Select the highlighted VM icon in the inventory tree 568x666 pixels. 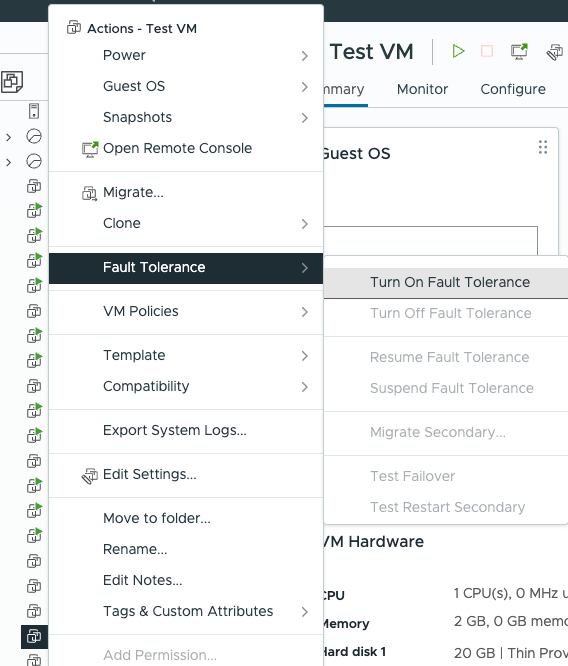[x=34, y=636]
